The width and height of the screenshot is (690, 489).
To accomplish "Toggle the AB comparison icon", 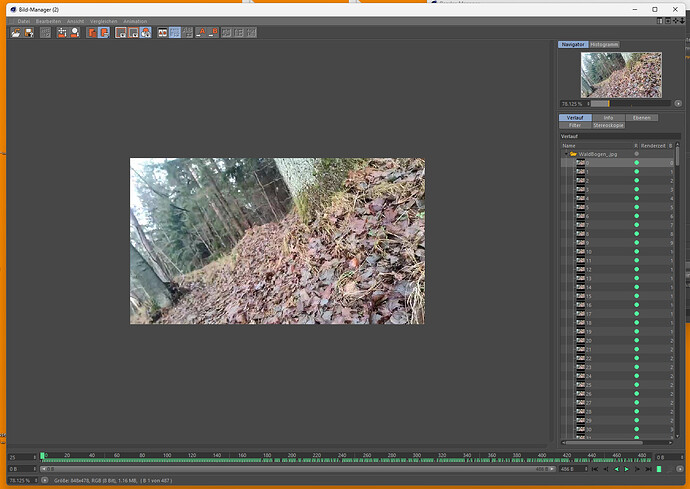I will pos(162,33).
